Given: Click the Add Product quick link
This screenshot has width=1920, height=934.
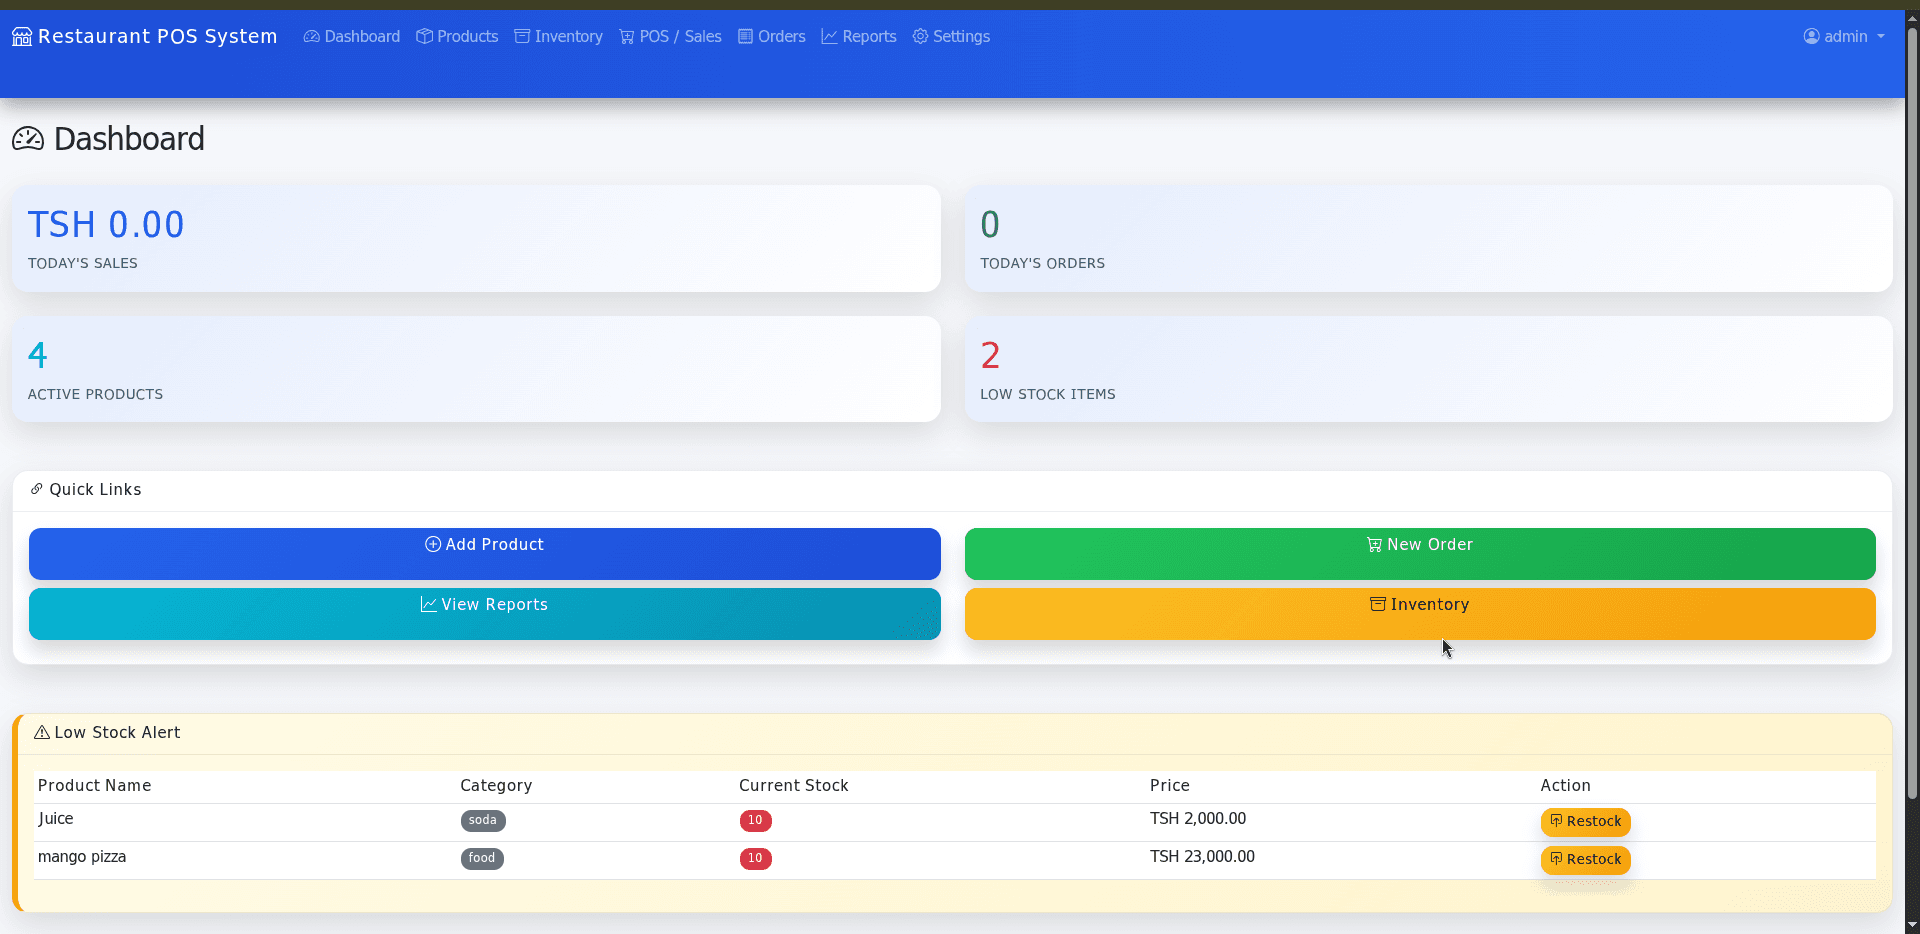Looking at the screenshot, I should tap(484, 553).
